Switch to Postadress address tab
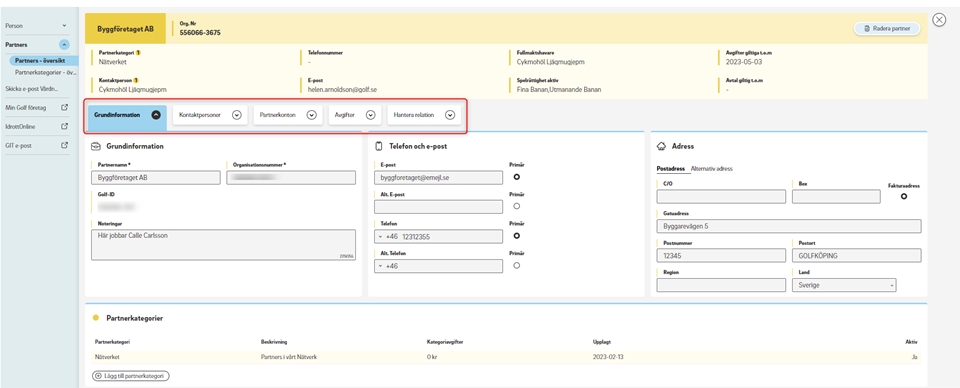Screen dimensions: 960x388 coord(670,168)
